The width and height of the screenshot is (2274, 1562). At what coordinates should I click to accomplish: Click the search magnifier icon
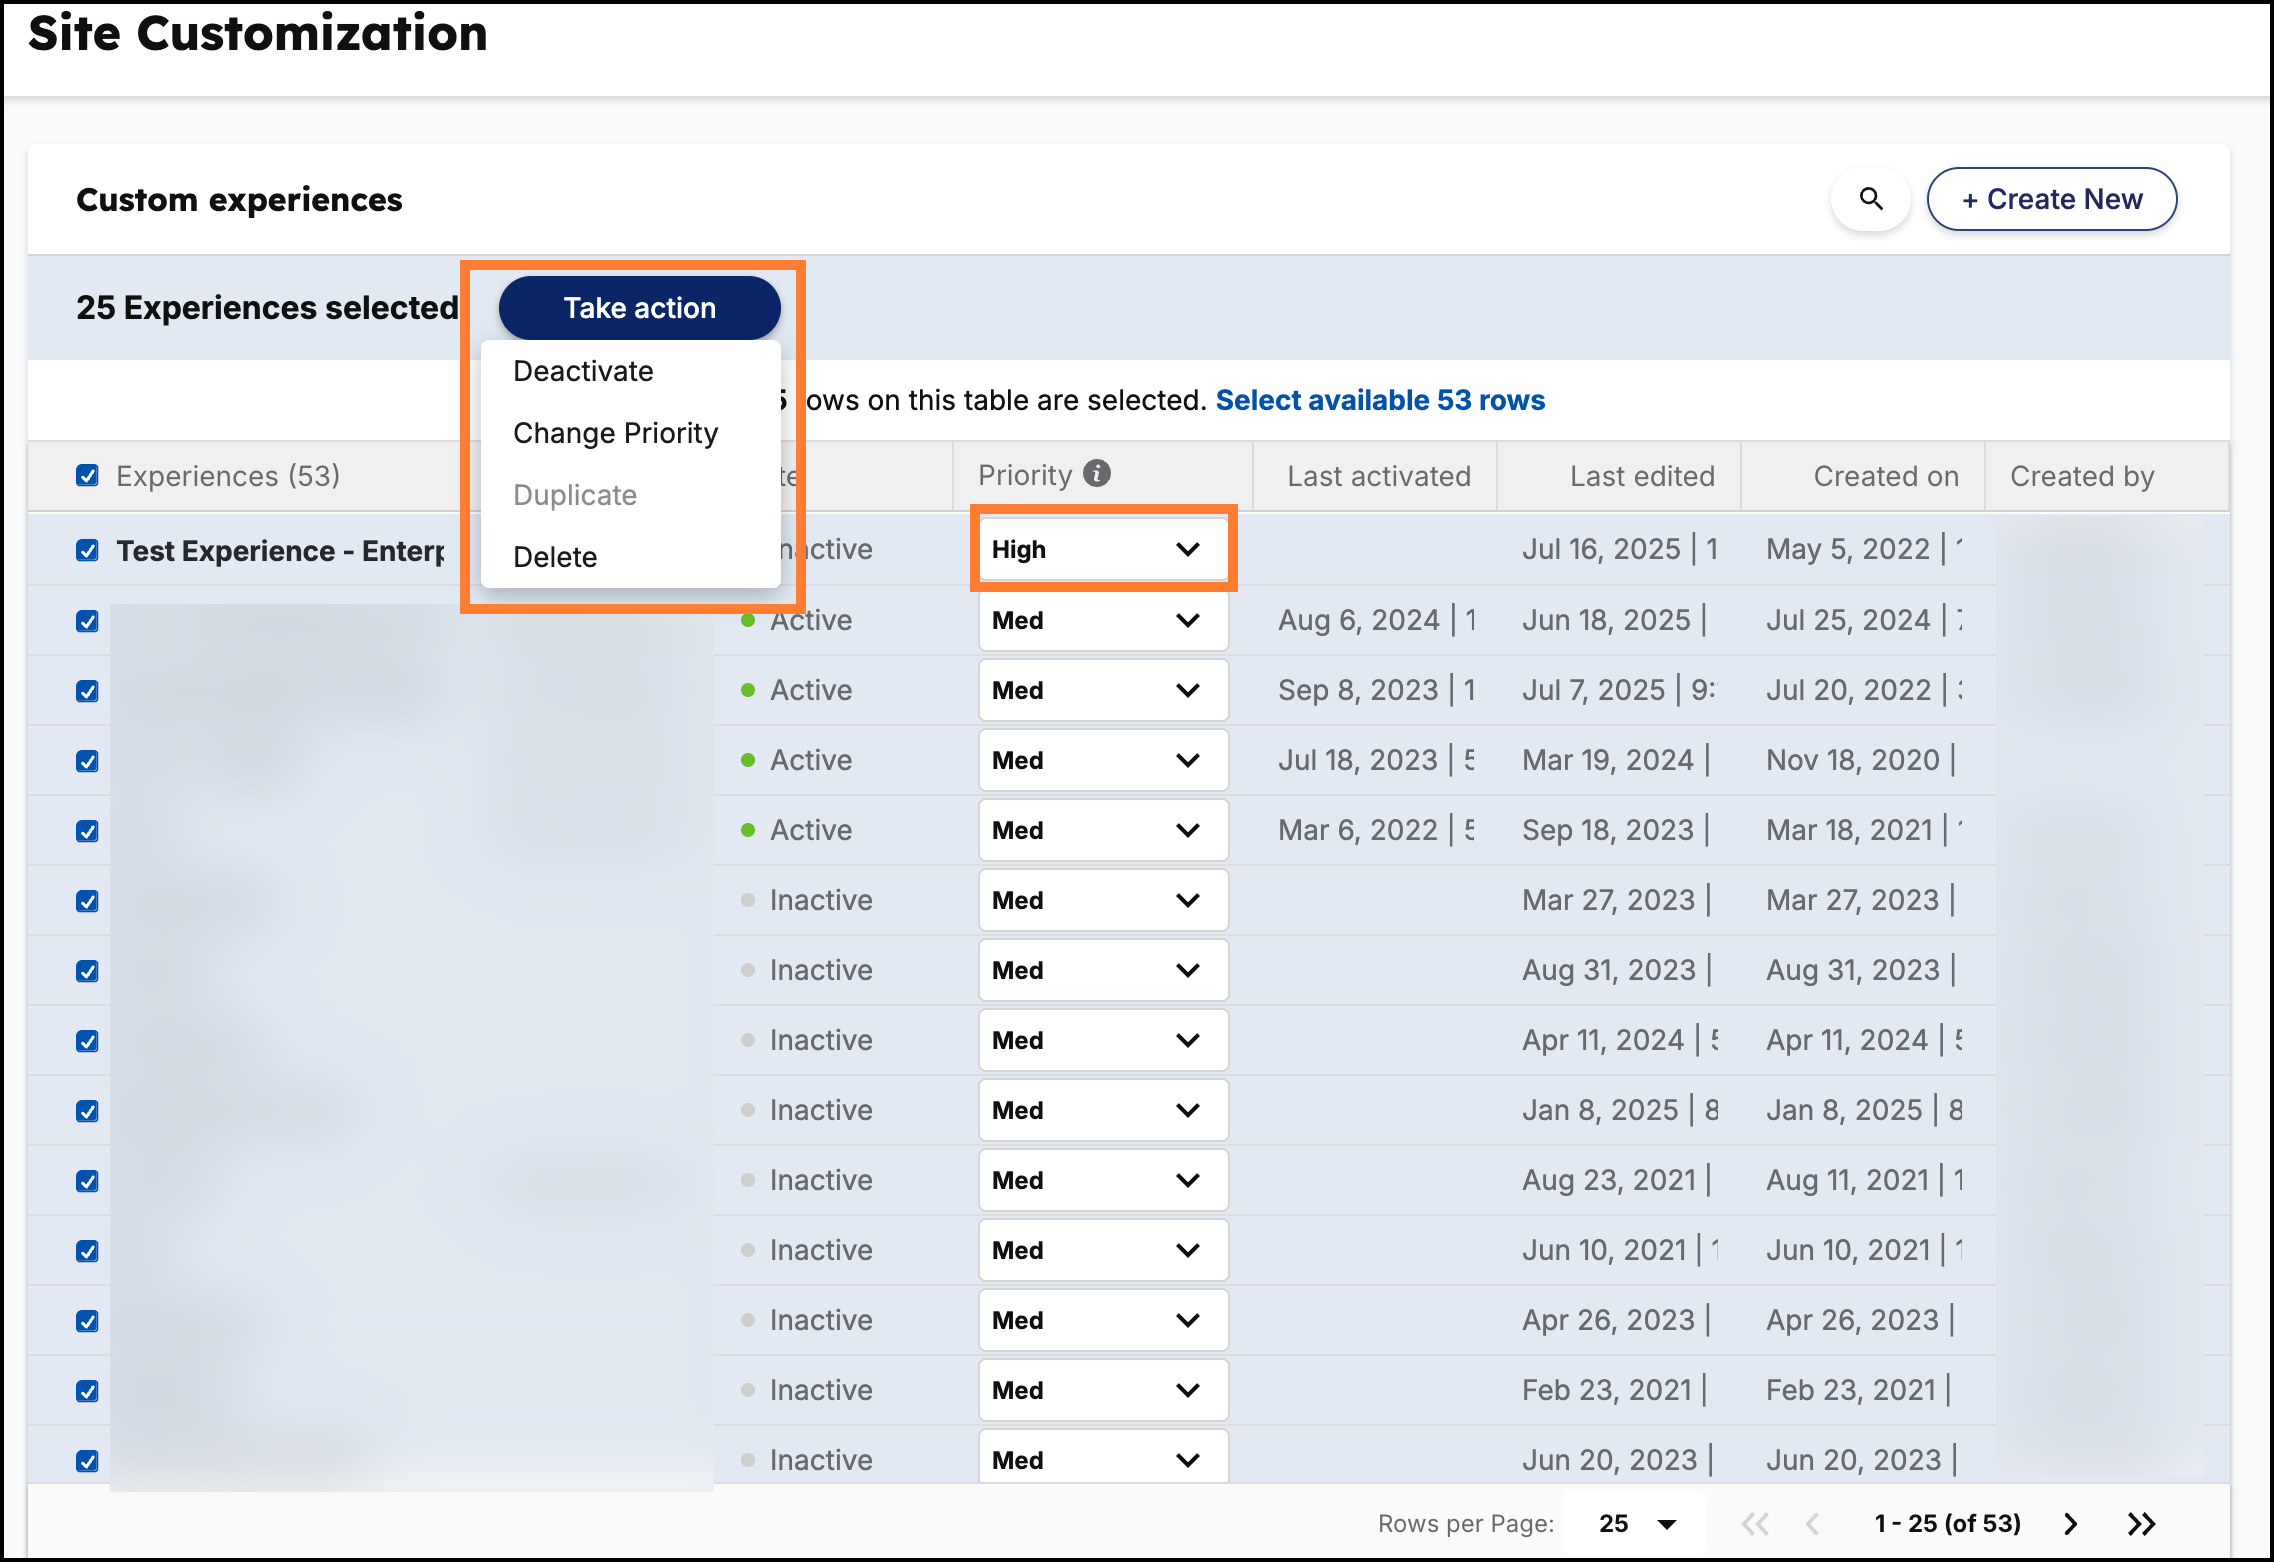coord(1871,199)
